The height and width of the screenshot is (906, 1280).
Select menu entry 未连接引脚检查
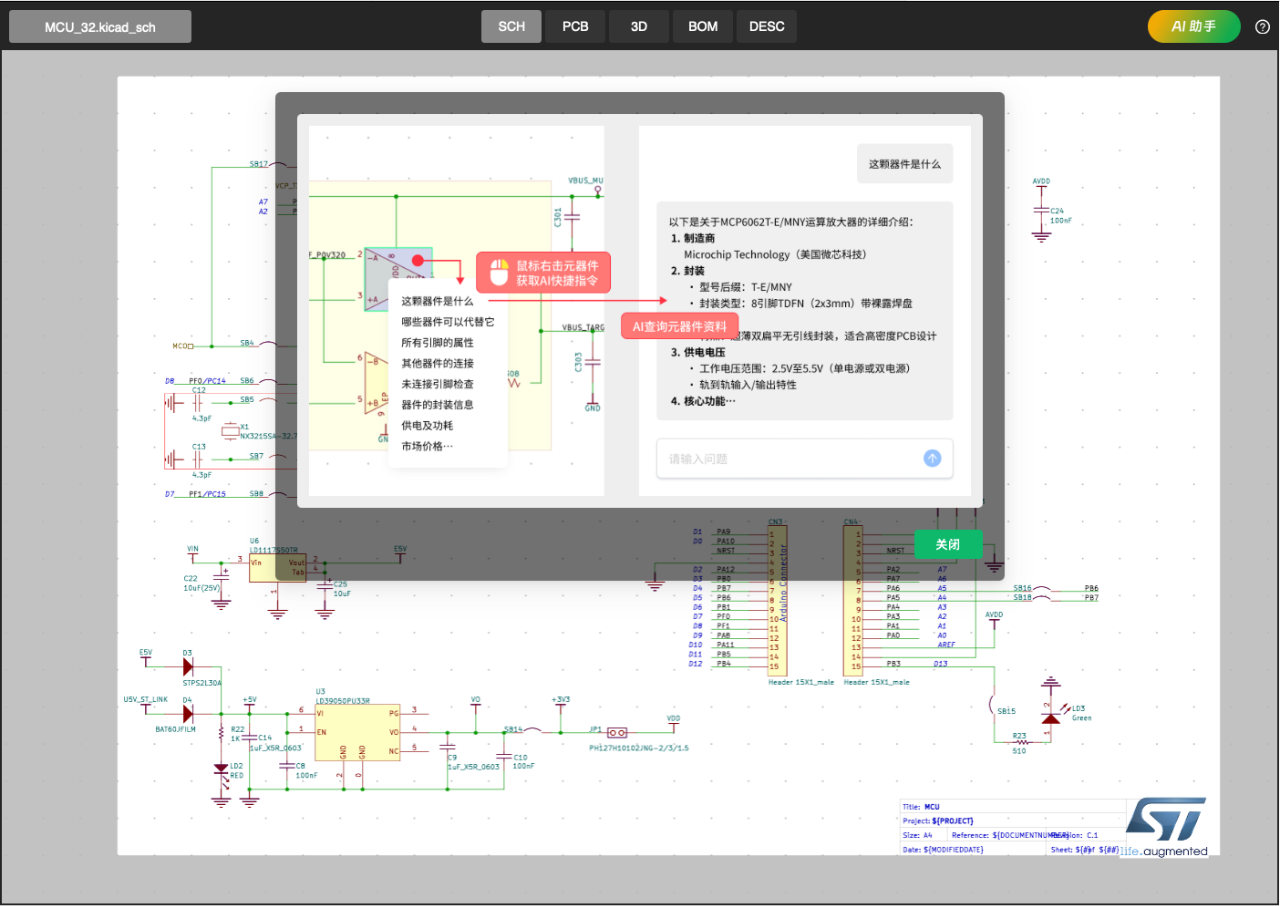point(438,384)
